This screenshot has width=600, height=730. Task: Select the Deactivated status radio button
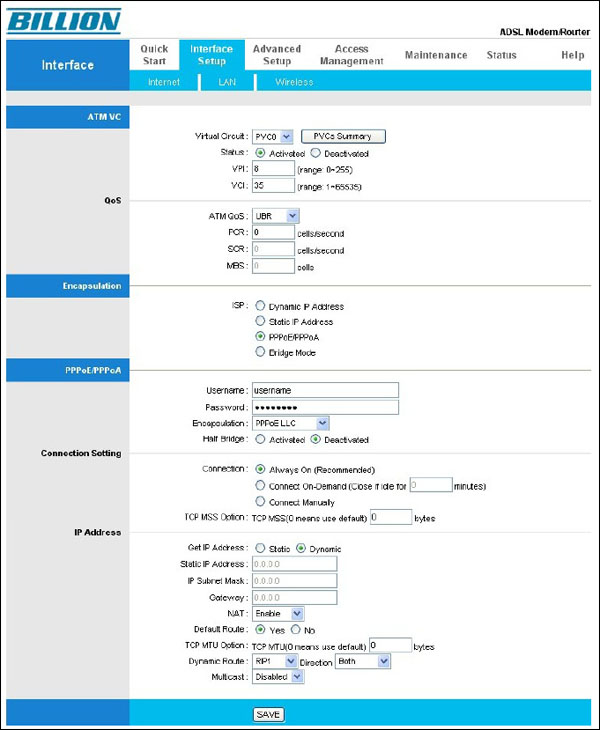tap(316, 153)
